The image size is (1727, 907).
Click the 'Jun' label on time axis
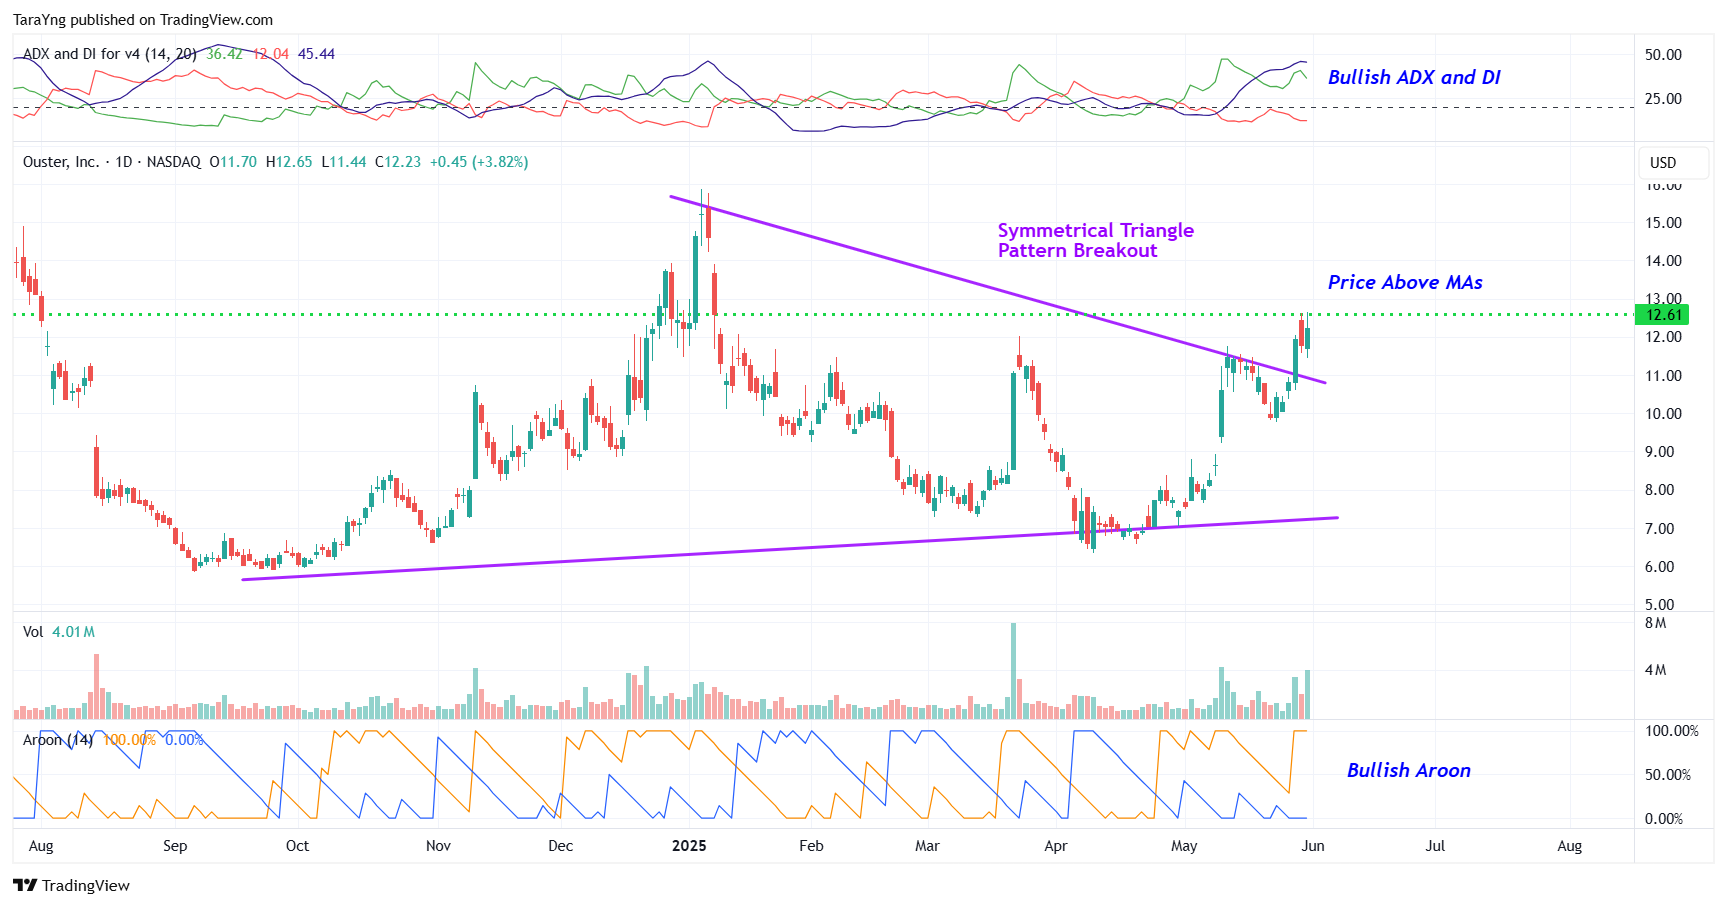click(x=1313, y=846)
